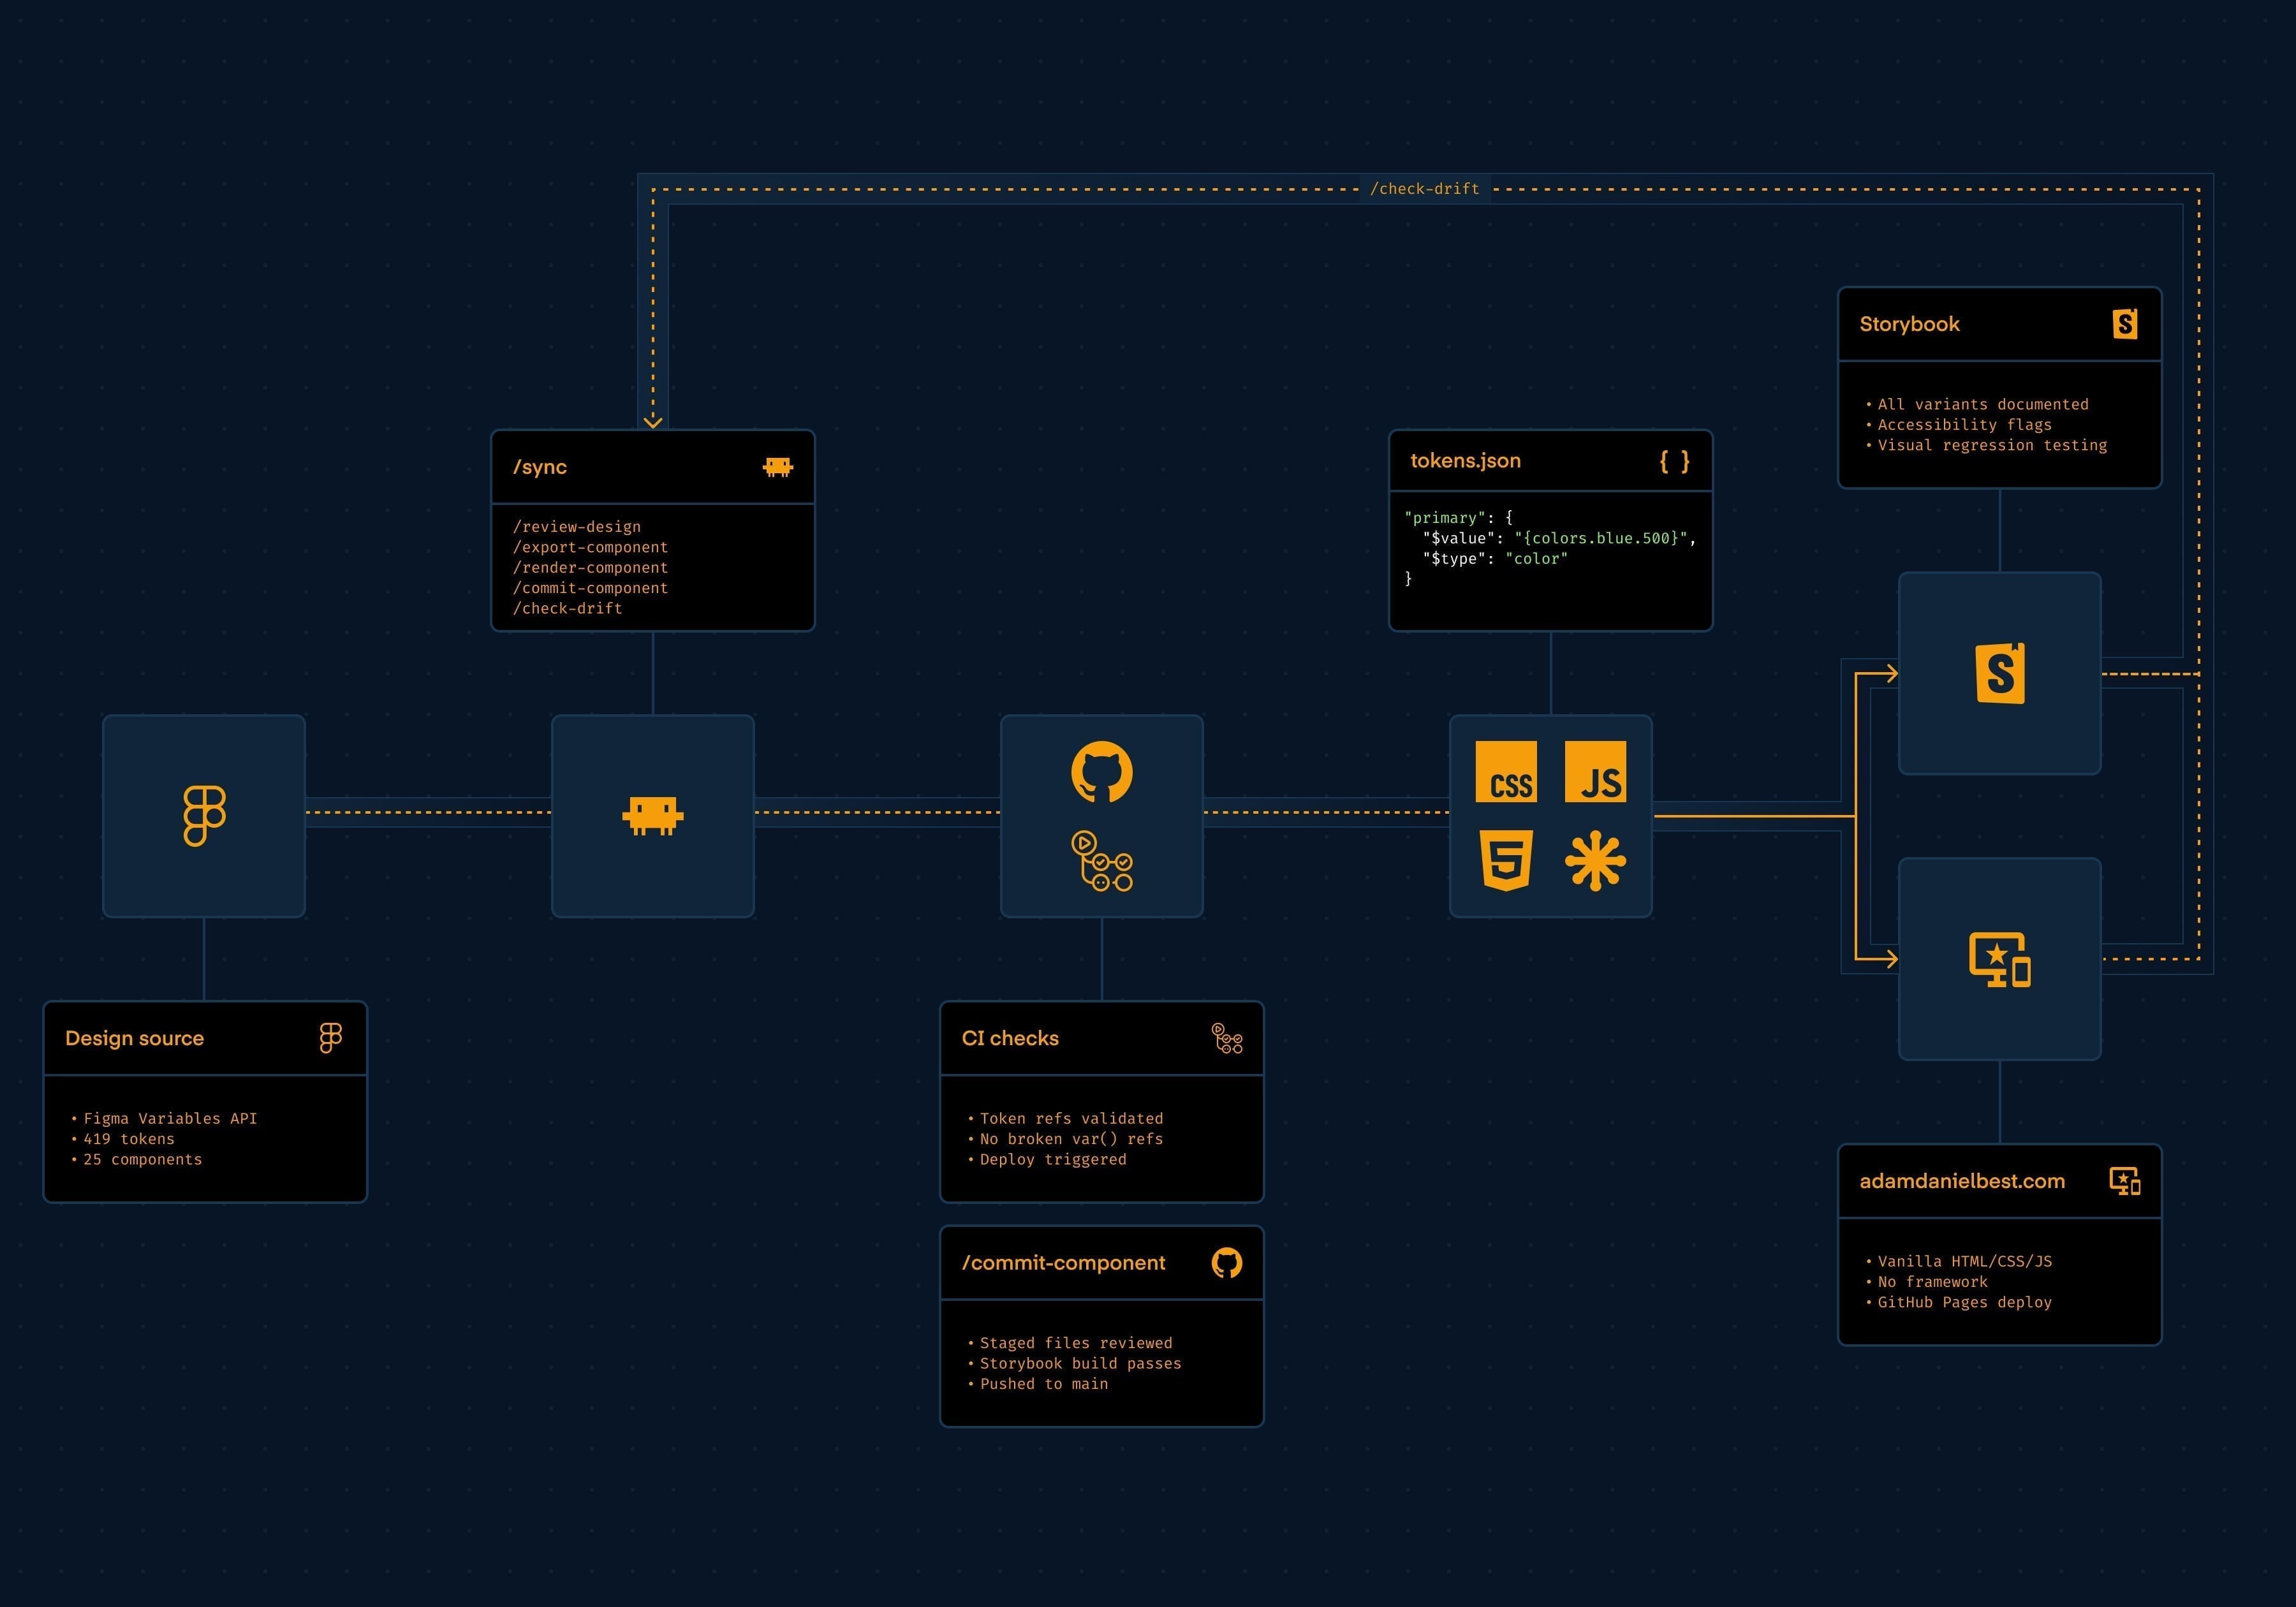Click the asterisk starburst icon
This screenshot has height=1607, width=2296.
pyautogui.click(x=1595, y=861)
